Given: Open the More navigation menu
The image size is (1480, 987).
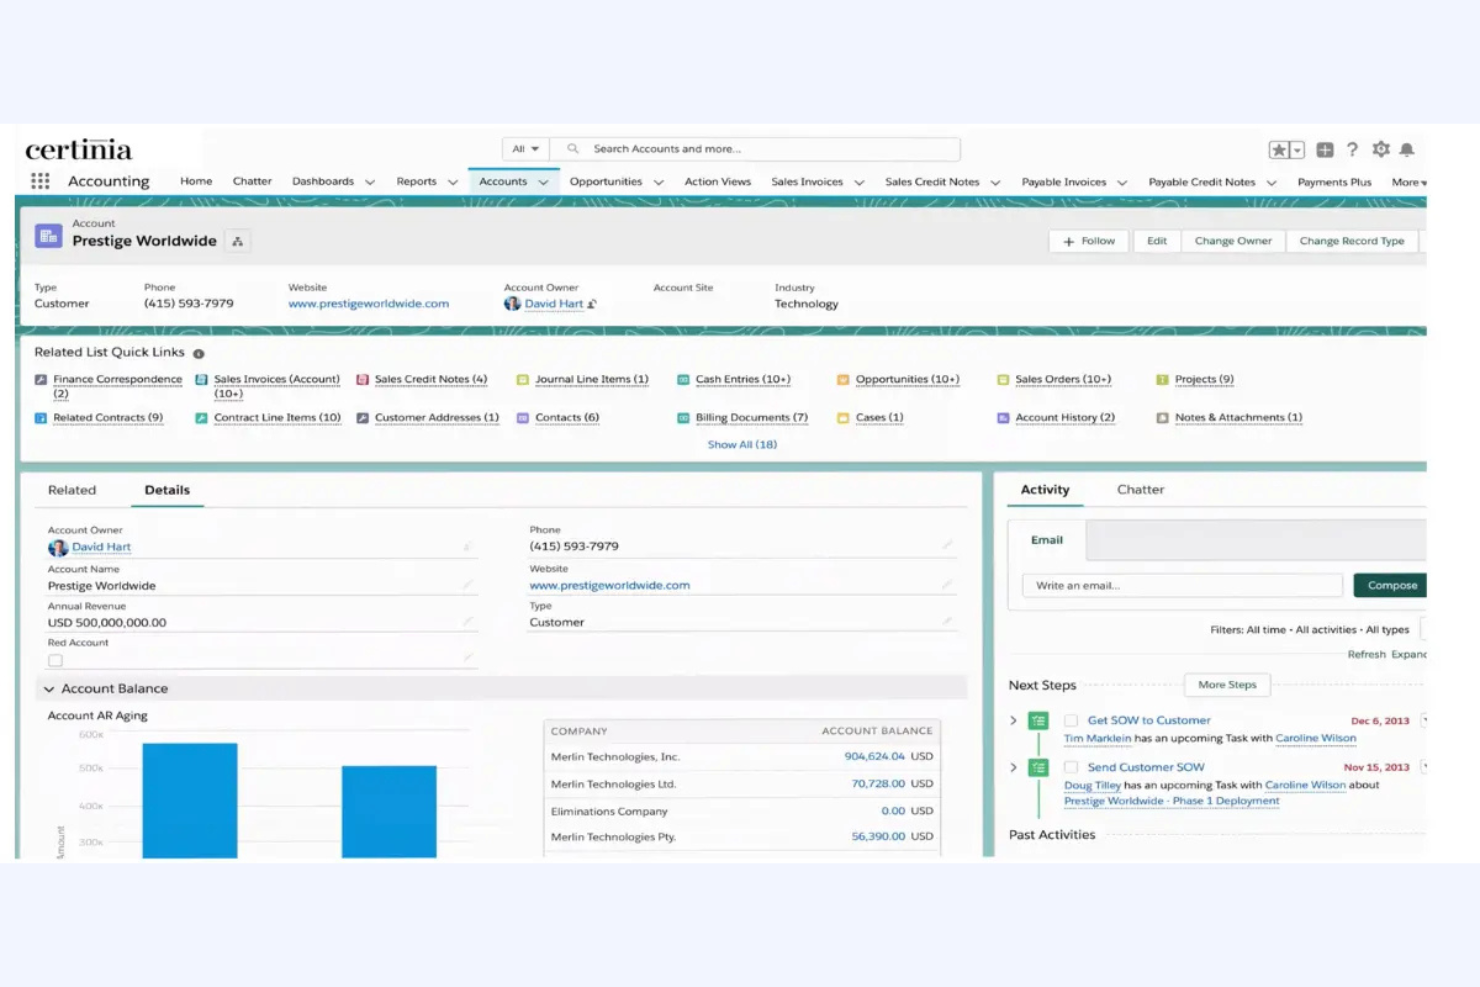Looking at the screenshot, I should [x=1408, y=182].
